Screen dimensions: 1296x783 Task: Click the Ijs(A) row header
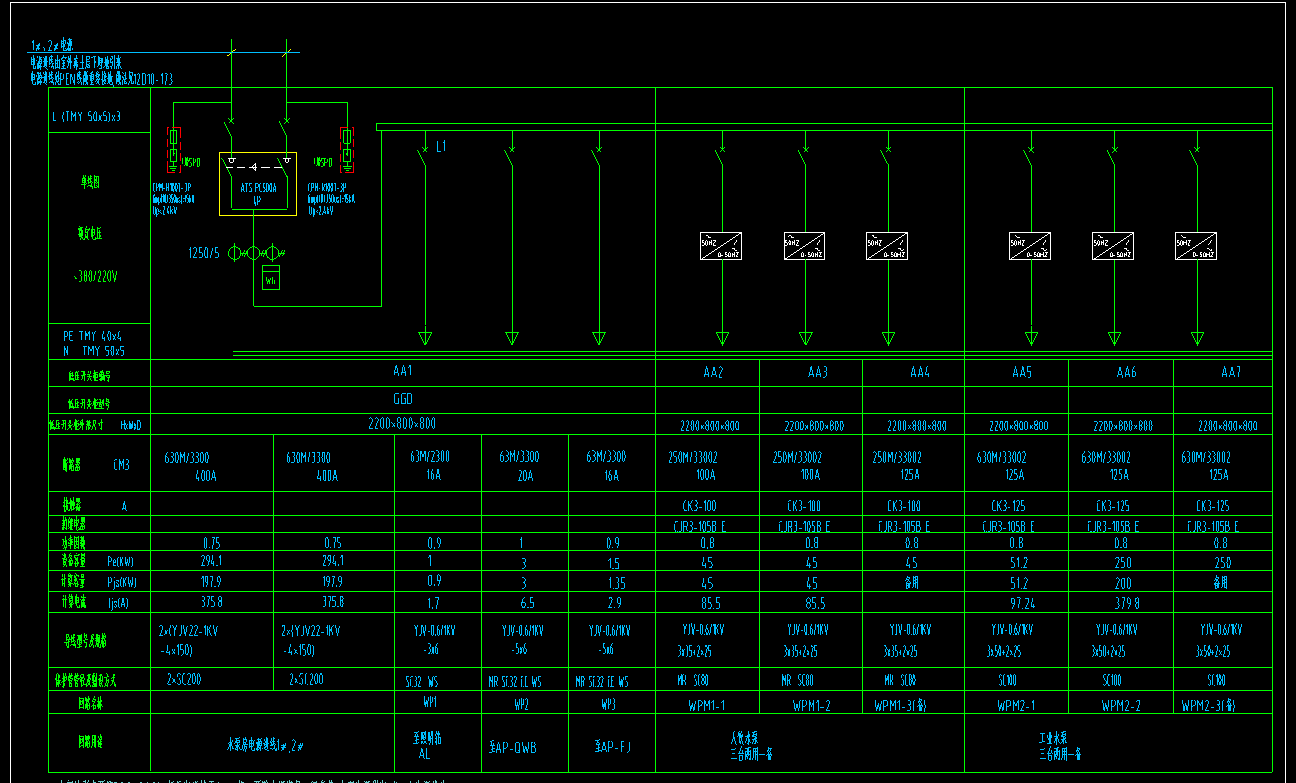pos(120,602)
